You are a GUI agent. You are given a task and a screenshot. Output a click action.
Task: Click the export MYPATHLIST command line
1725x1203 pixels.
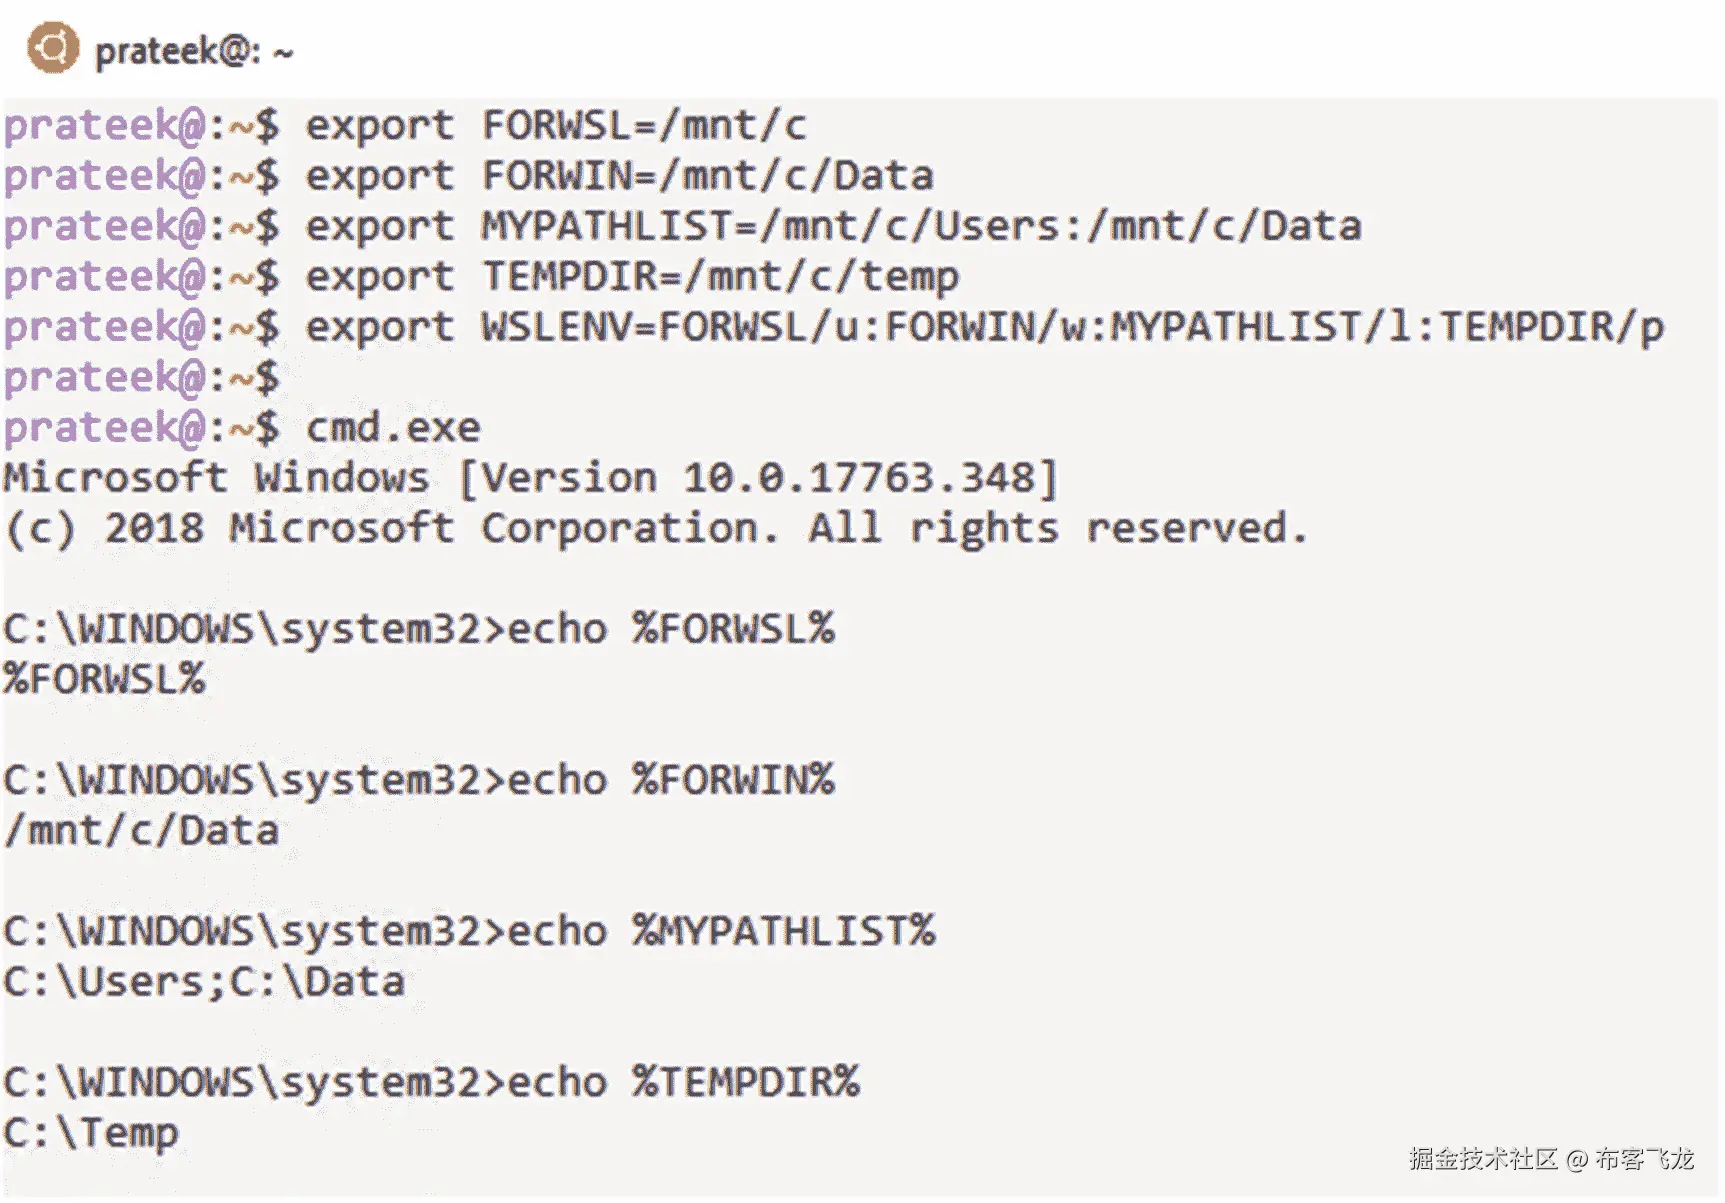point(832,227)
